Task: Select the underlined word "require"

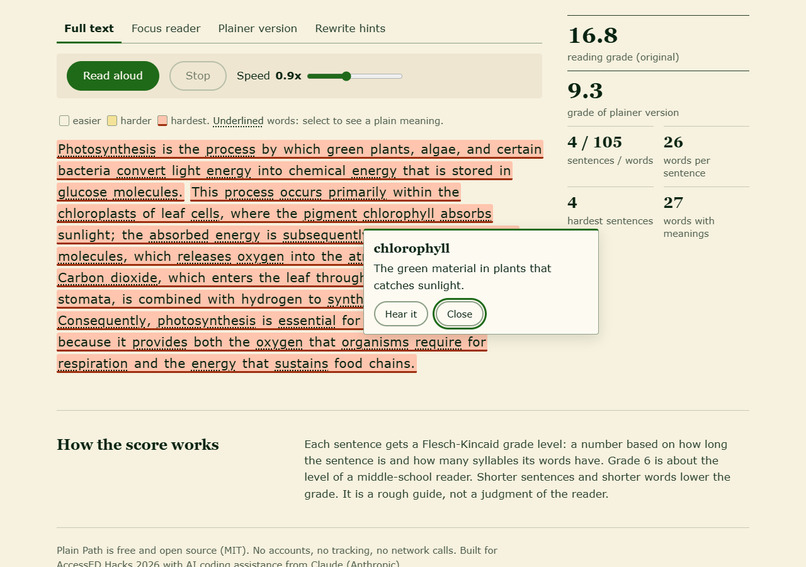Action: (x=438, y=342)
